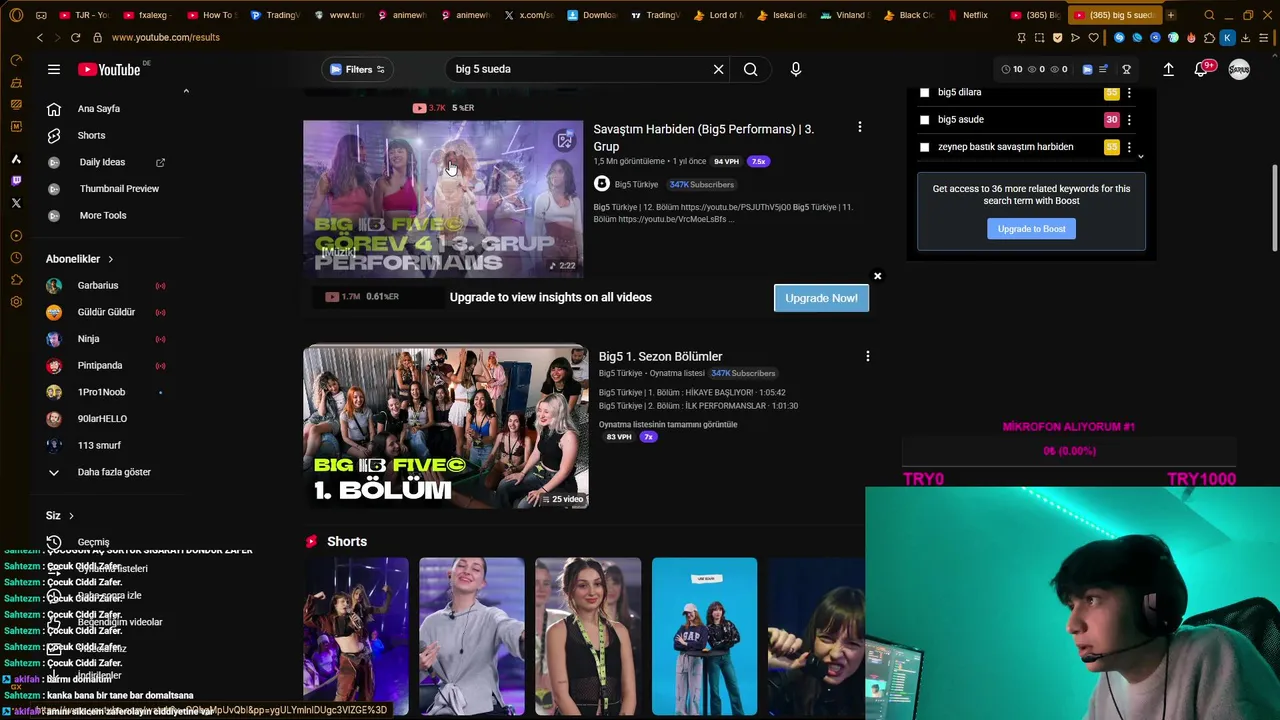Open the Big5 Türkiye channel under the first video
Image resolution: width=1280 pixels, height=720 pixels.
tap(636, 184)
